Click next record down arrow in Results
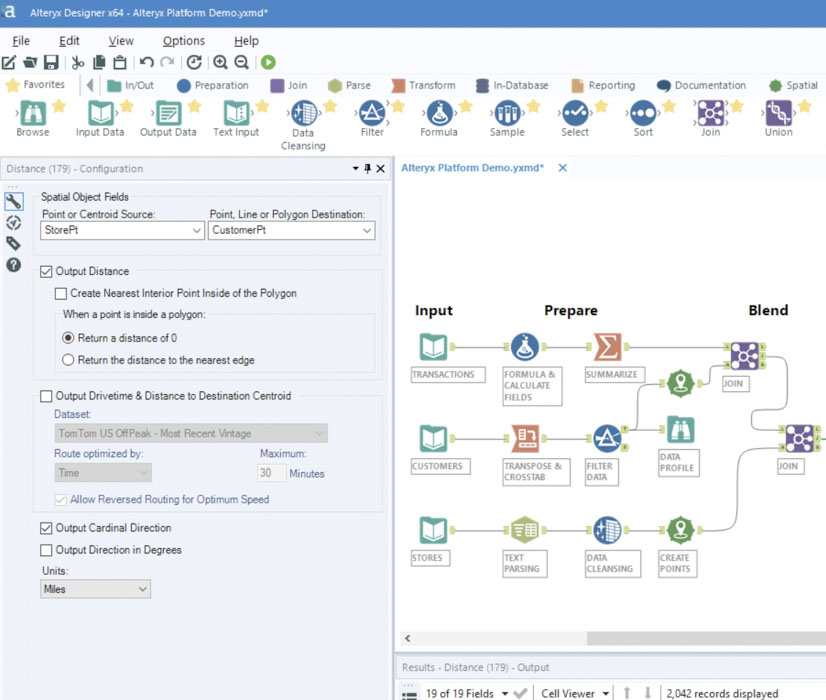This screenshot has height=700, width=826. pos(648,693)
